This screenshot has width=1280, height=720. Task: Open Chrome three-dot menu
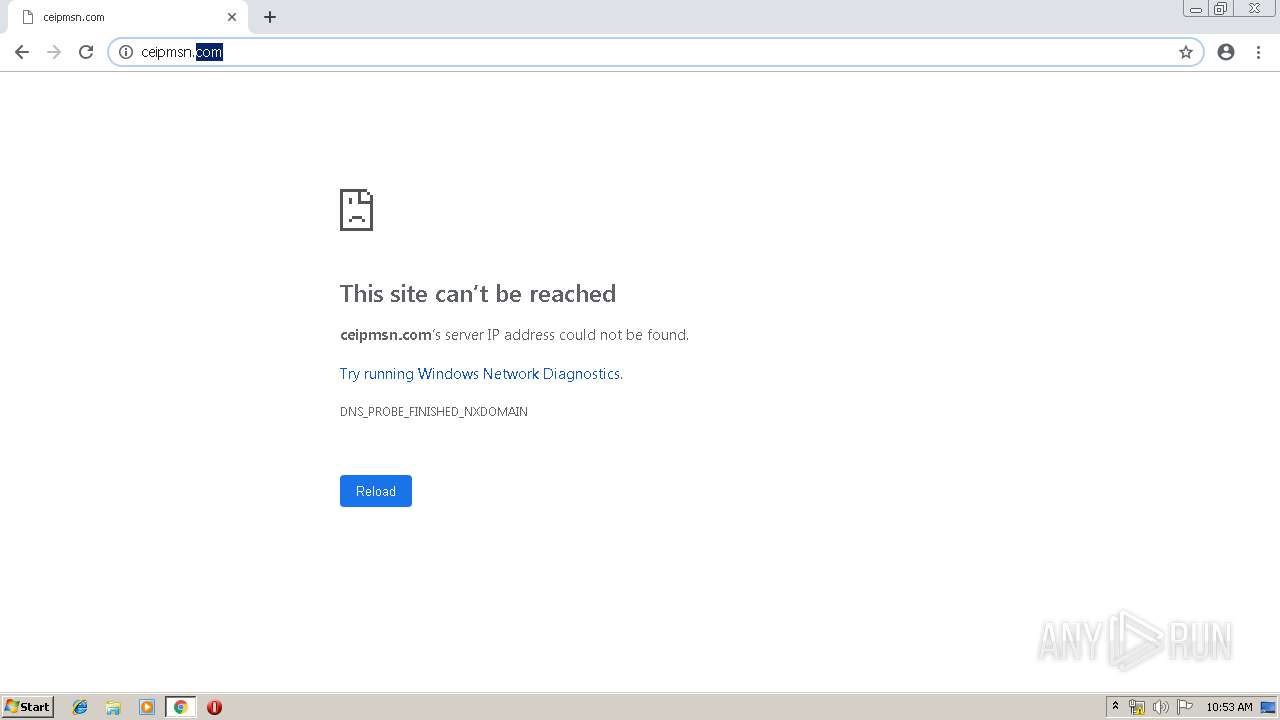tap(1258, 52)
